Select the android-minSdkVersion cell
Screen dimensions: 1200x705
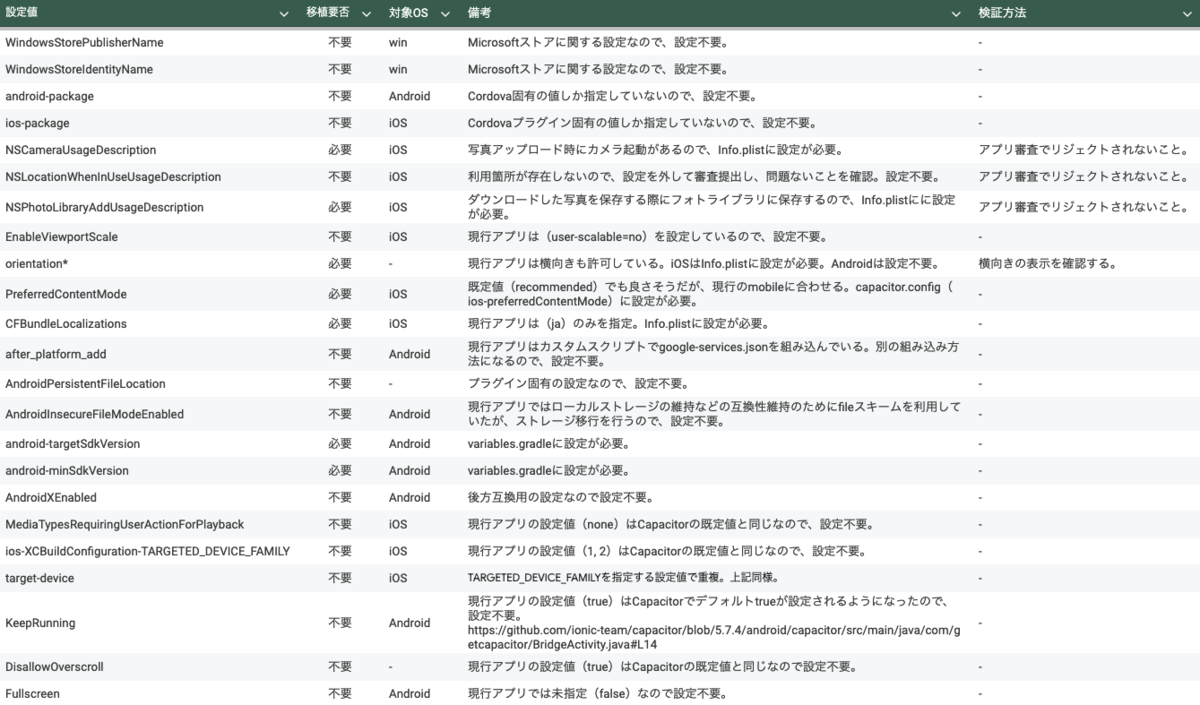click(67, 471)
